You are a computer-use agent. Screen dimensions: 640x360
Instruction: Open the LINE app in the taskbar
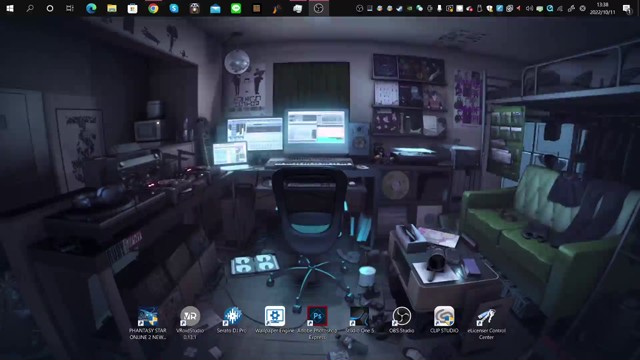click(236, 8)
